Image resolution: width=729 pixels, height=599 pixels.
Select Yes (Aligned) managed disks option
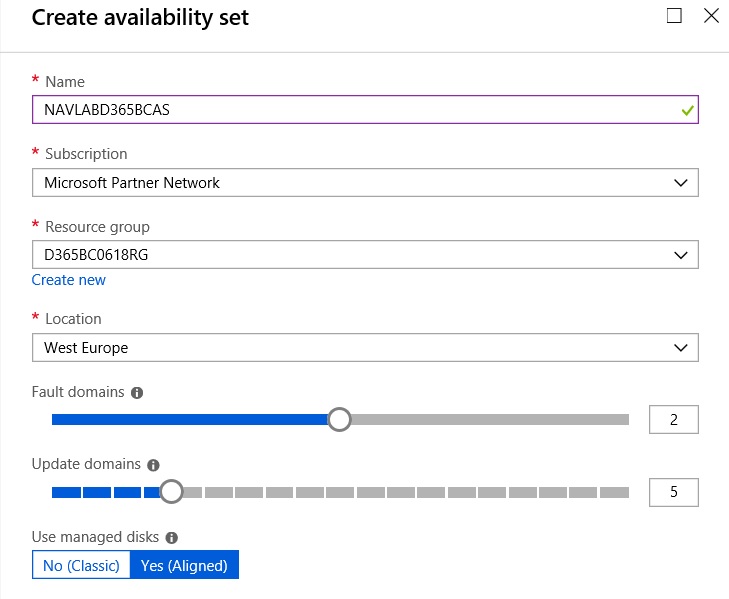184,565
